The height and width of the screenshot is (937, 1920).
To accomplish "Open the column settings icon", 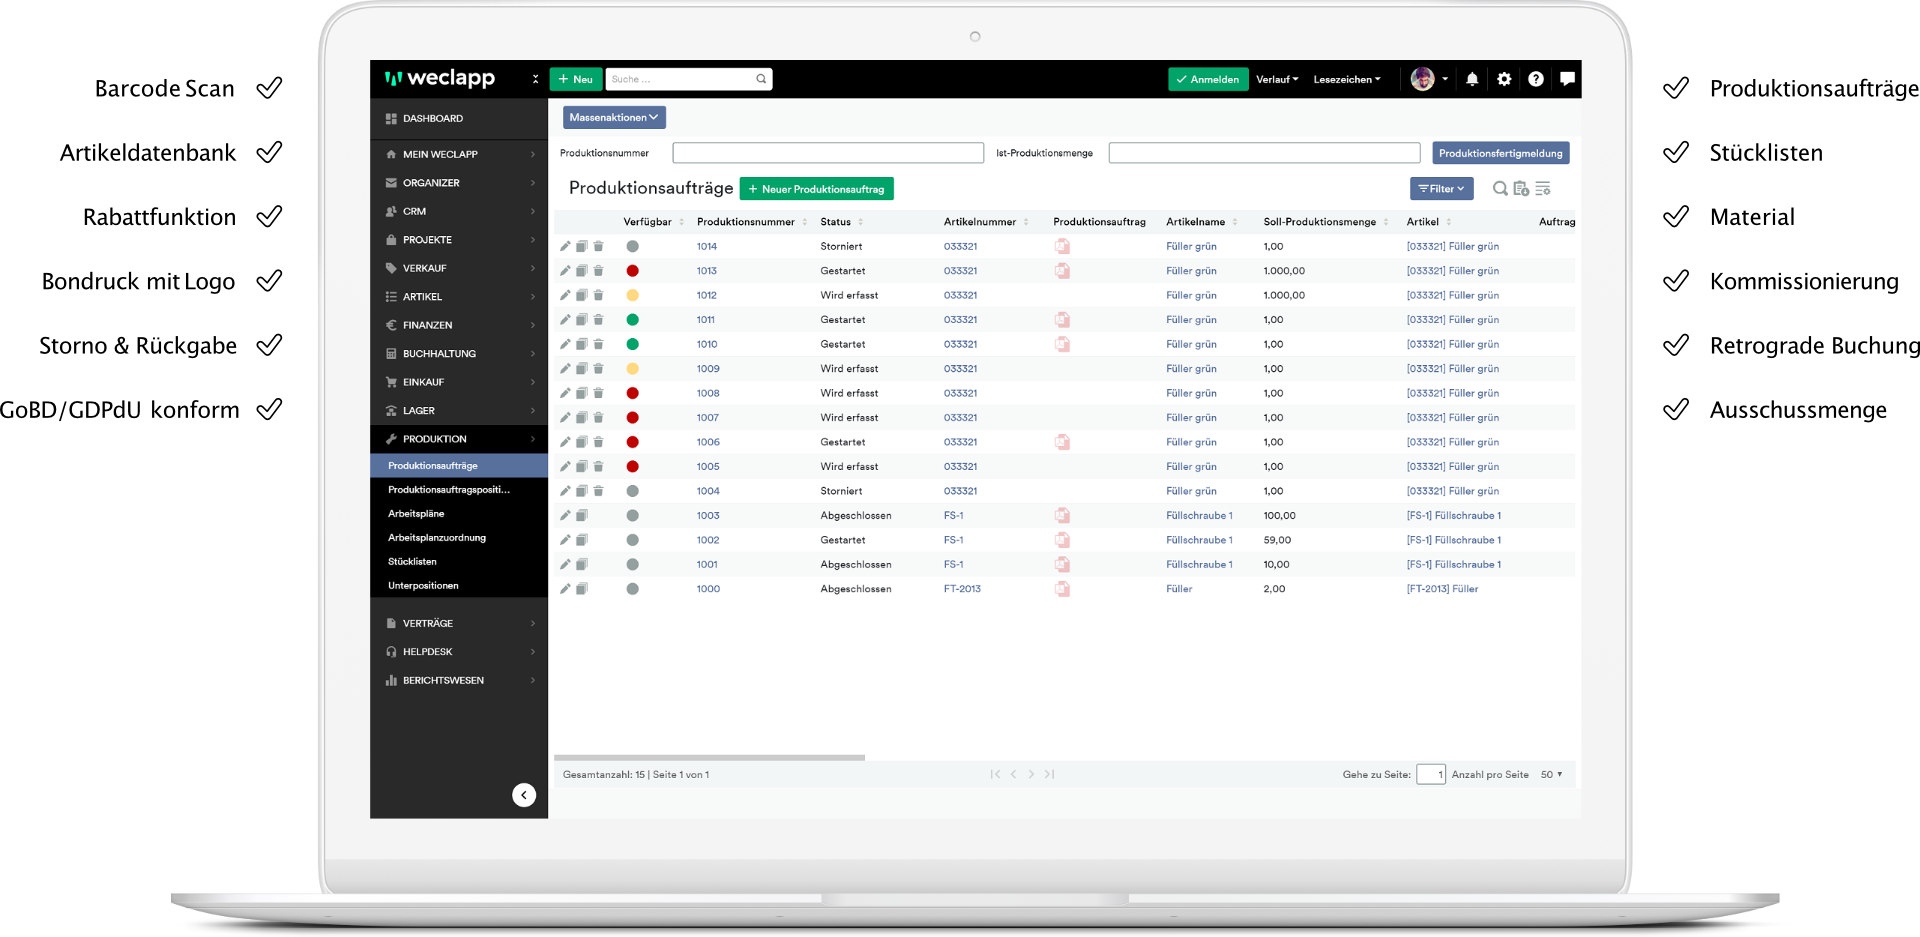I will (x=1543, y=188).
